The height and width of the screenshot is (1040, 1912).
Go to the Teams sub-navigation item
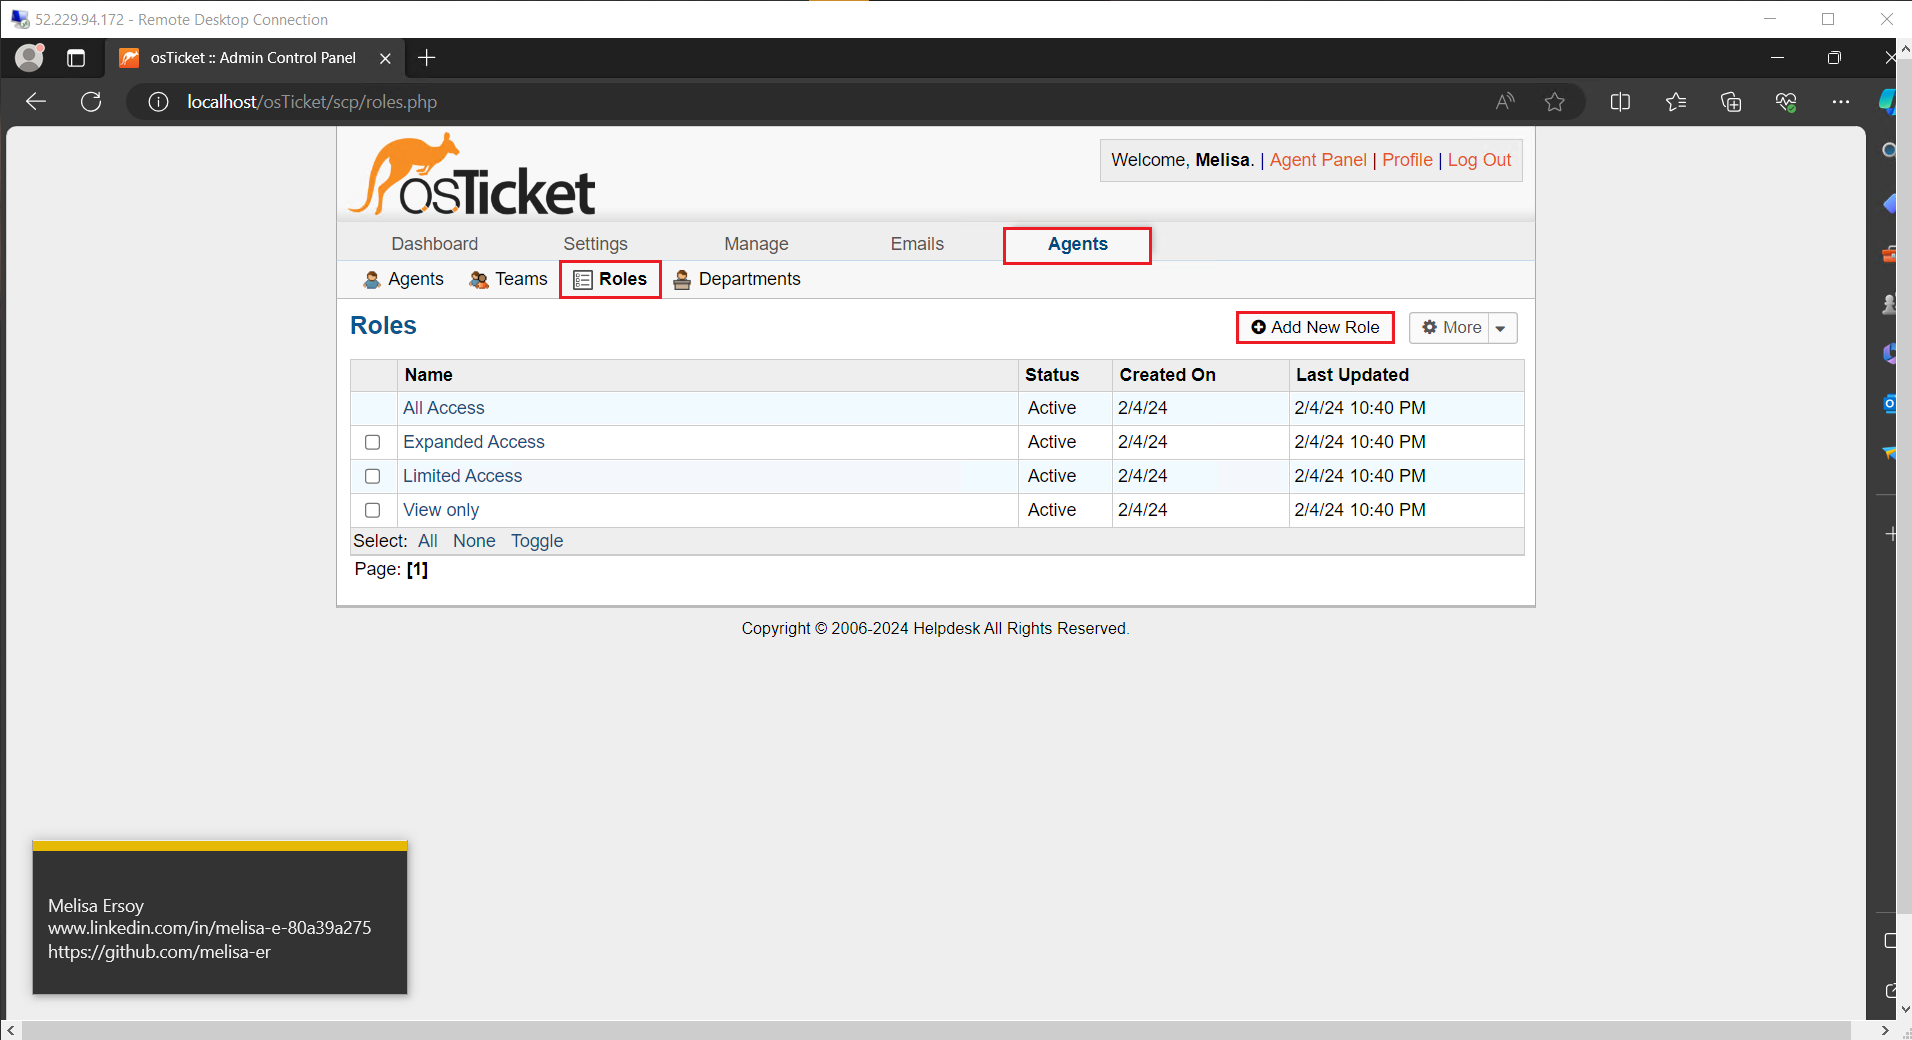click(x=509, y=279)
